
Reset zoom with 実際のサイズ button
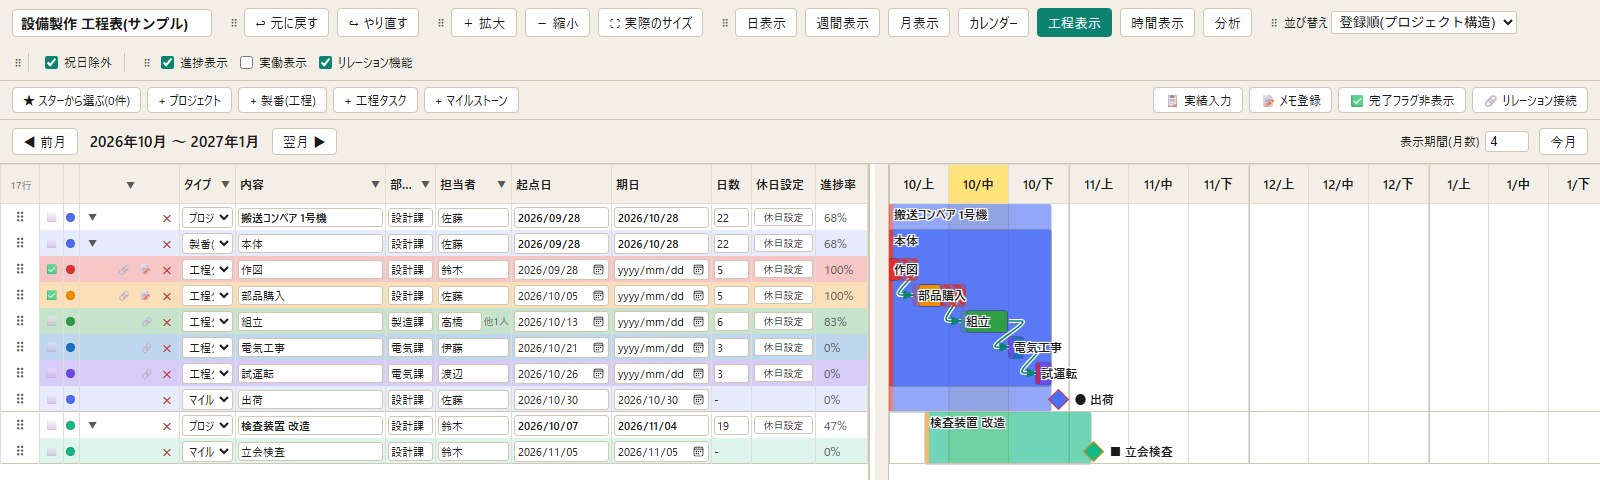(x=650, y=23)
